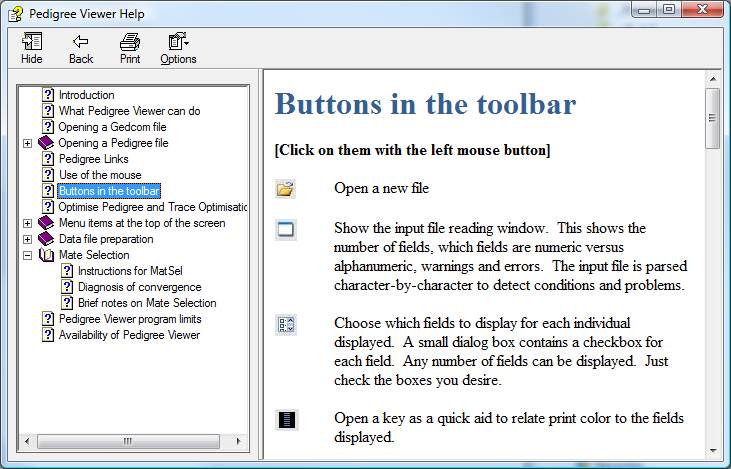Expand Menu items at the top of the screen
731x469 pixels.
(28, 223)
